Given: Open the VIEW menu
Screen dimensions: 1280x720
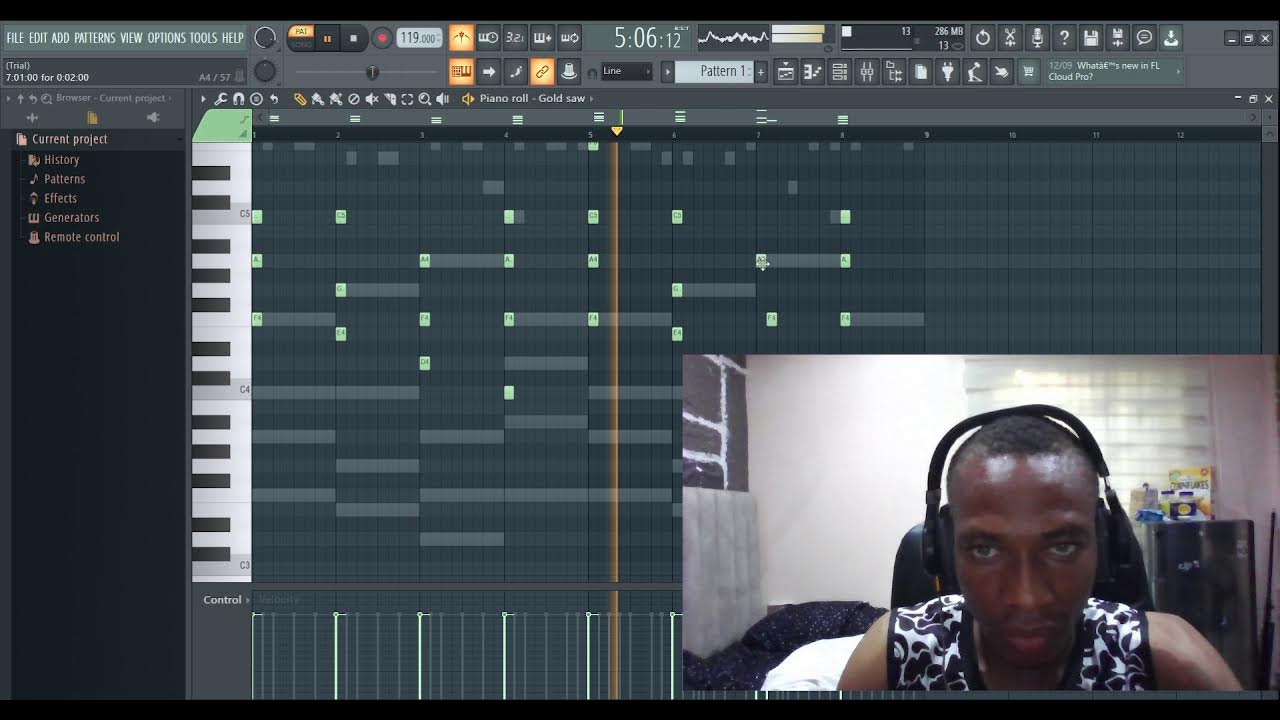Looking at the screenshot, I should [132, 38].
